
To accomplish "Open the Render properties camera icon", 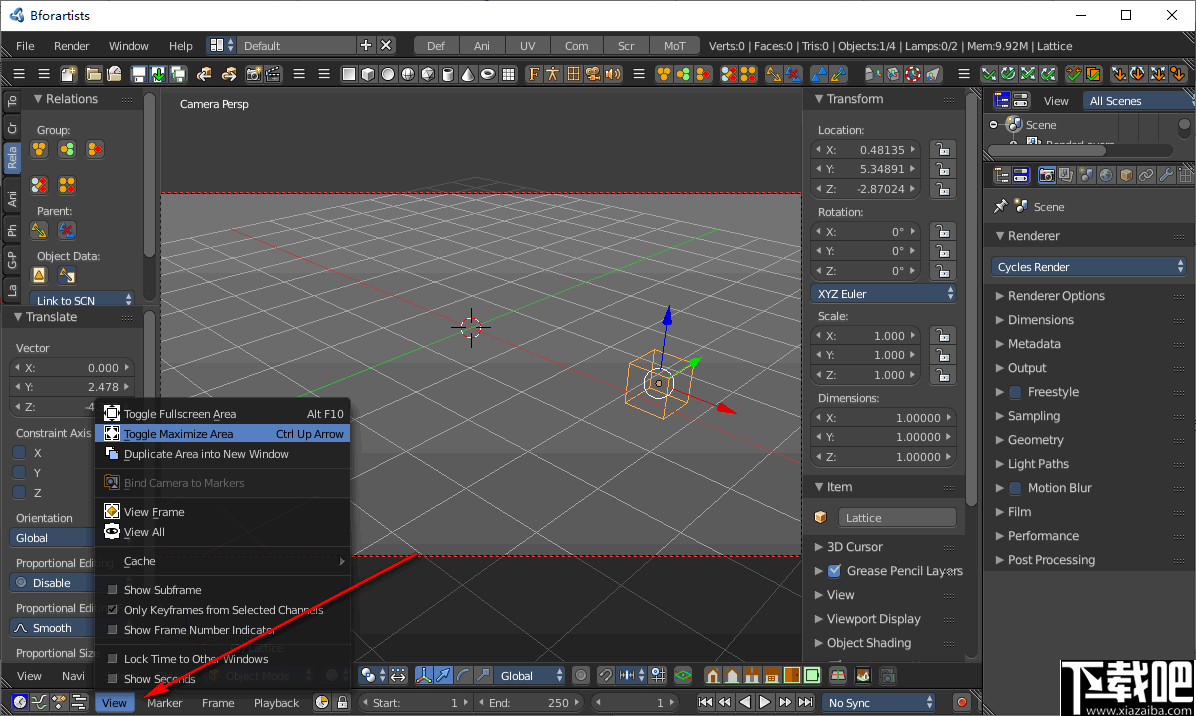I will (1047, 175).
